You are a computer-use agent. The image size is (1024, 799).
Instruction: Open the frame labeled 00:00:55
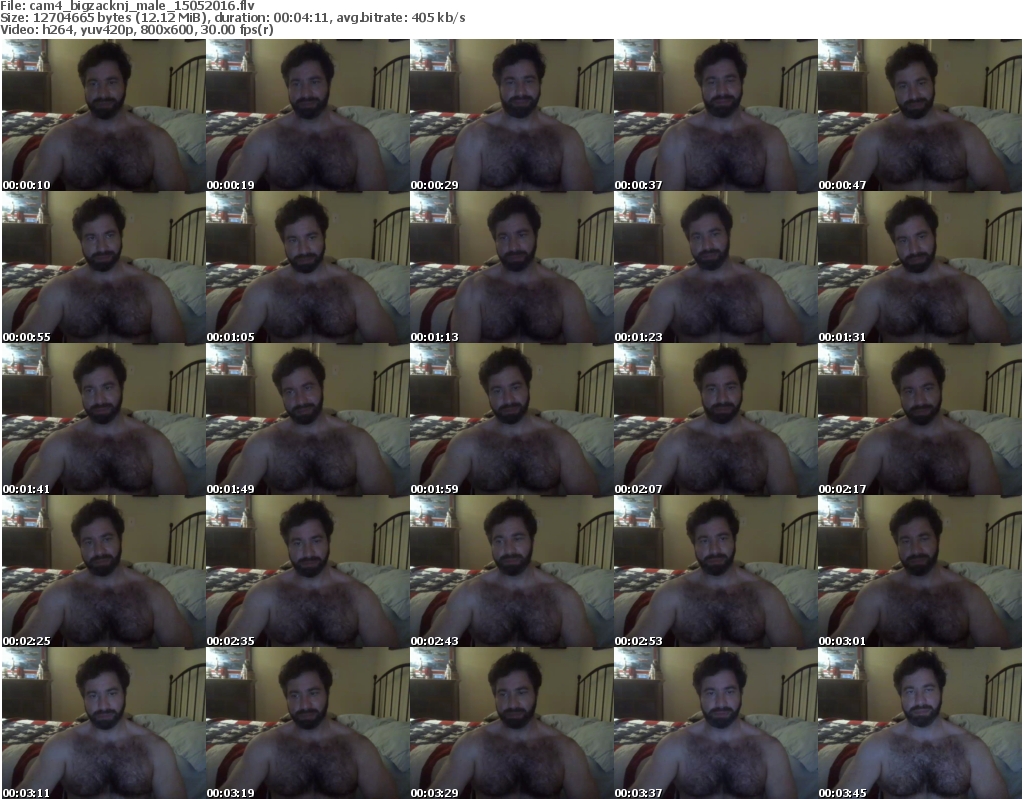(x=104, y=267)
